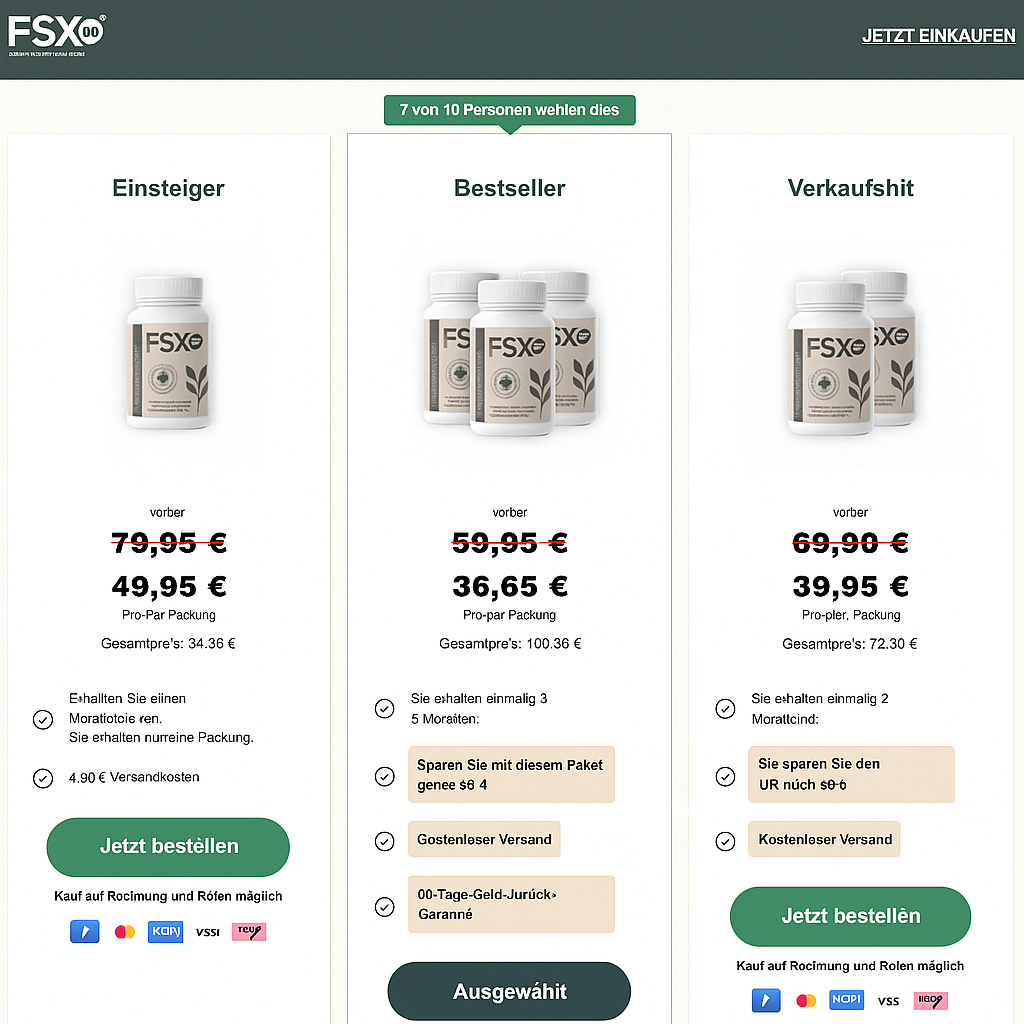Click the checkmark beside Gostenloser Versand in Bestseller
This screenshot has height=1024, width=1024.
click(384, 841)
